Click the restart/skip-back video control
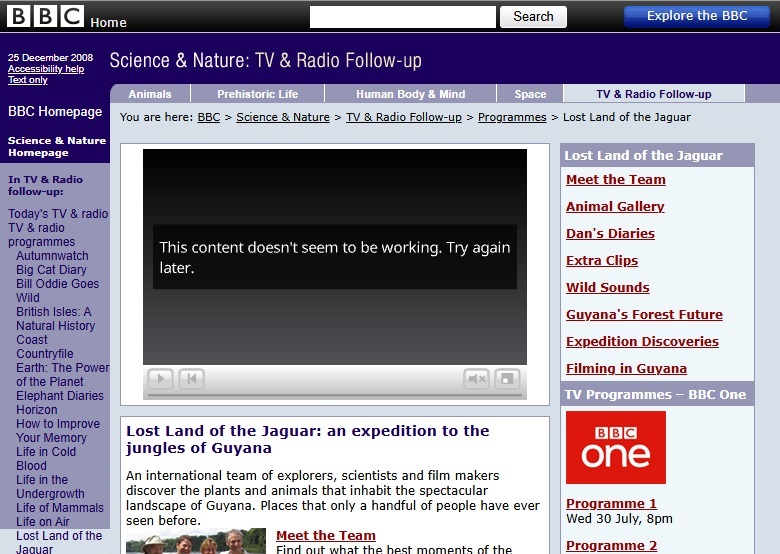780x554 pixels. (192, 379)
